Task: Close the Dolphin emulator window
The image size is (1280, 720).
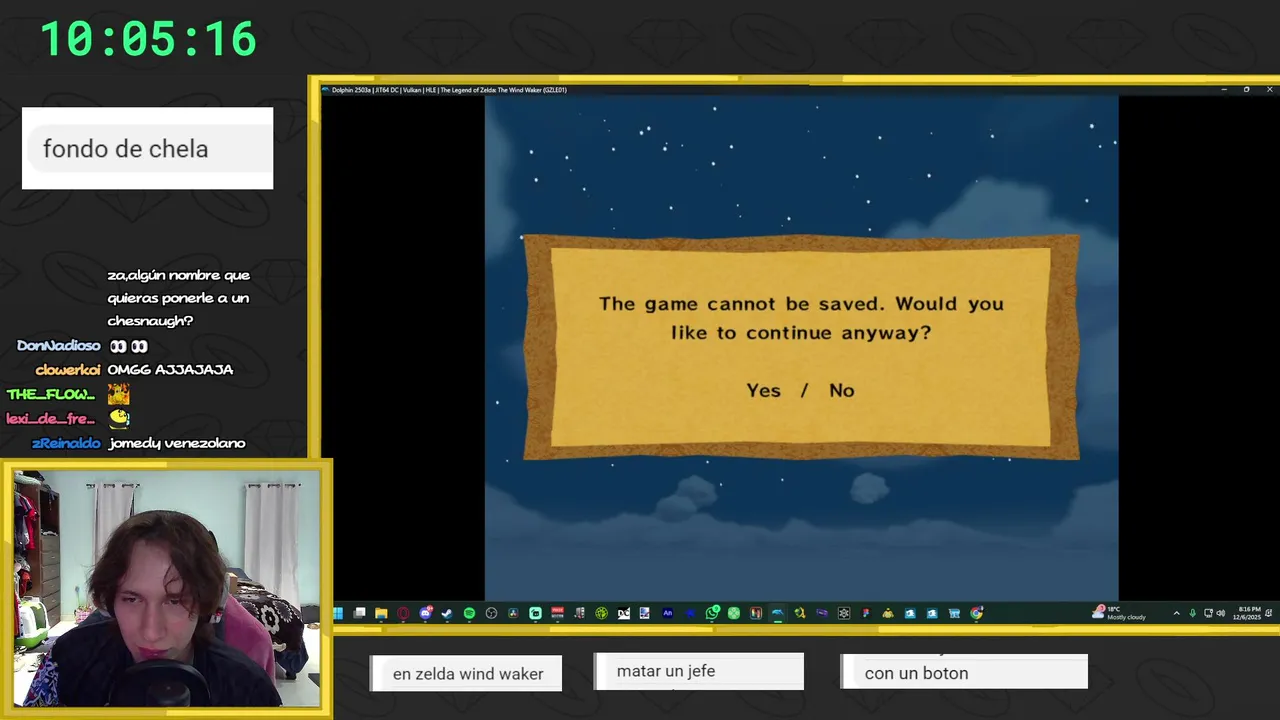Action: [x=1269, y=90]
